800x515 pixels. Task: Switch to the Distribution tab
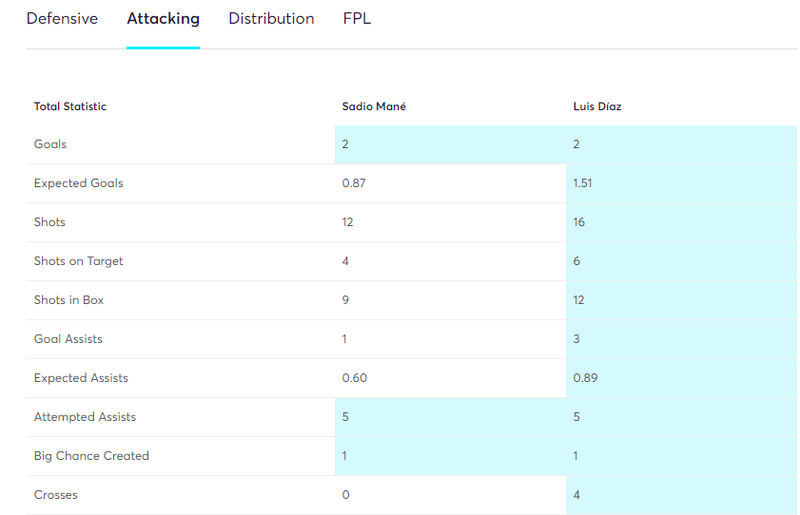tap(271, 18)
